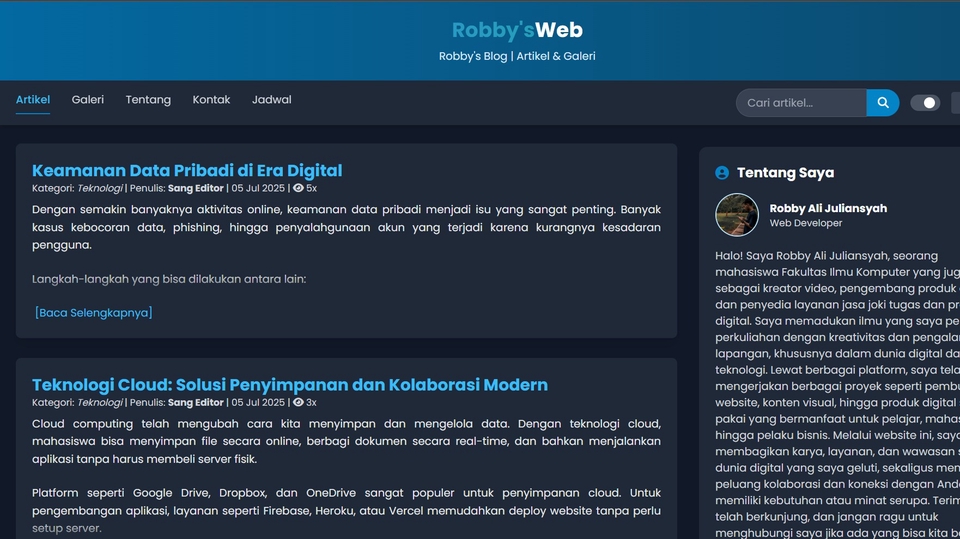Open the Artikel tab

[33, 100]
